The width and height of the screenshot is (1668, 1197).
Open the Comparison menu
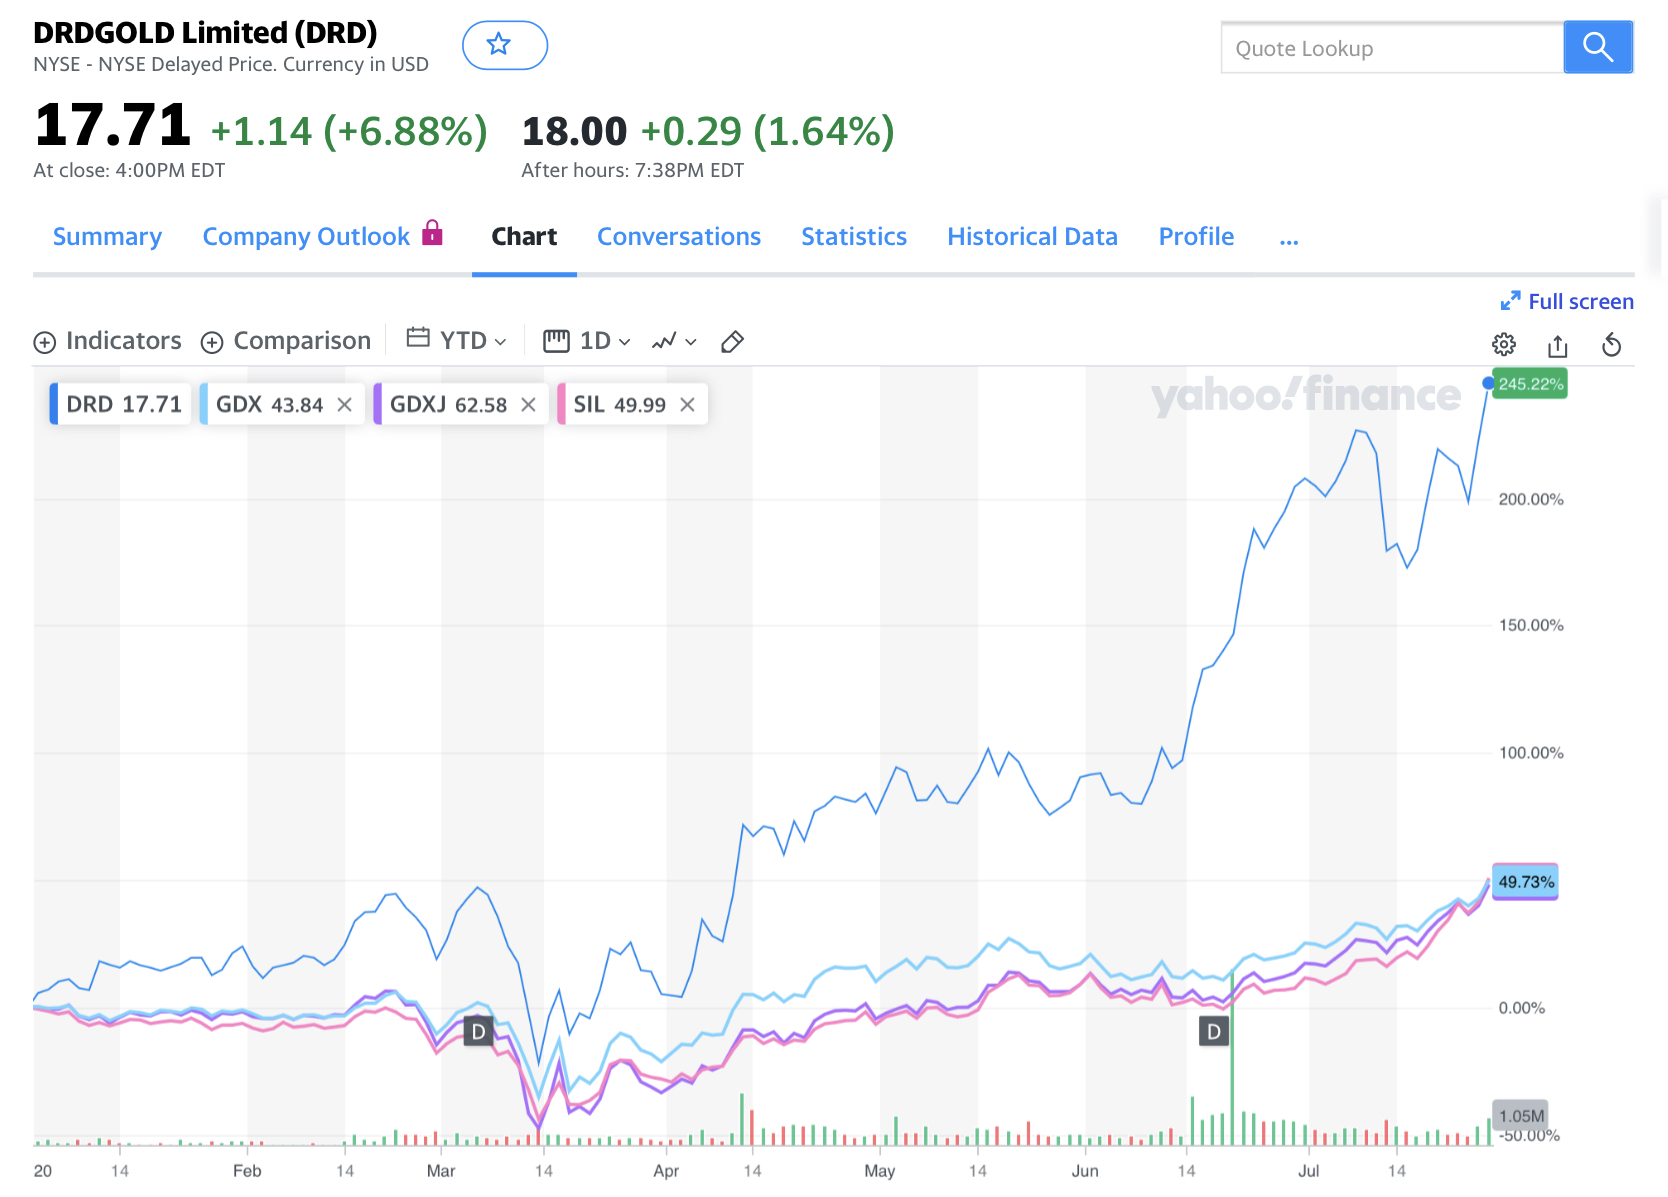point(286,341)
